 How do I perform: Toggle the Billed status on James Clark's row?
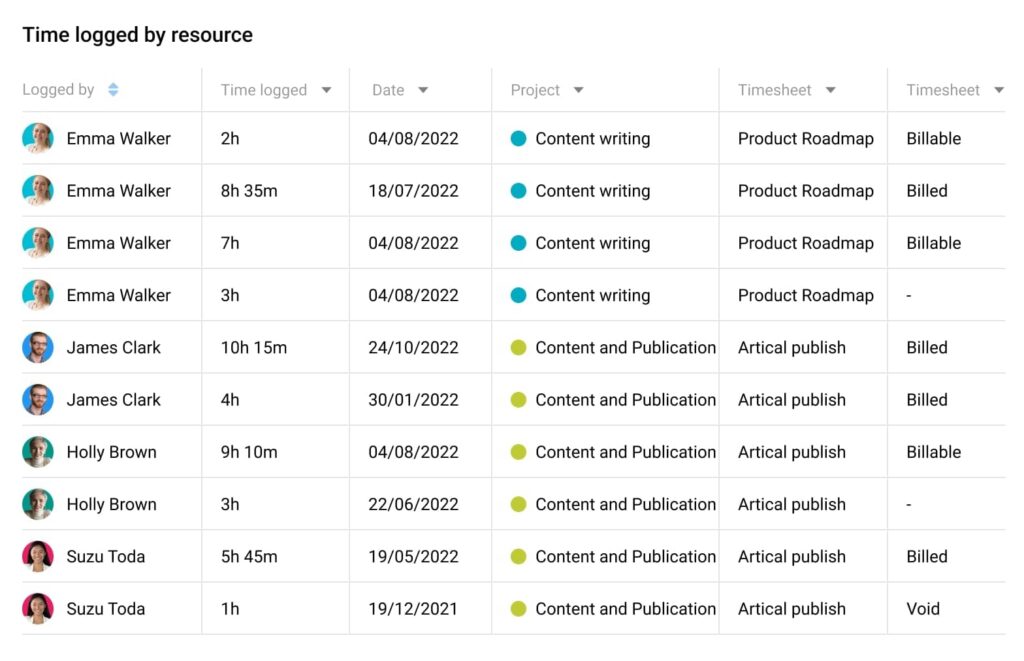pyautogui.click(x=926, y=347)
